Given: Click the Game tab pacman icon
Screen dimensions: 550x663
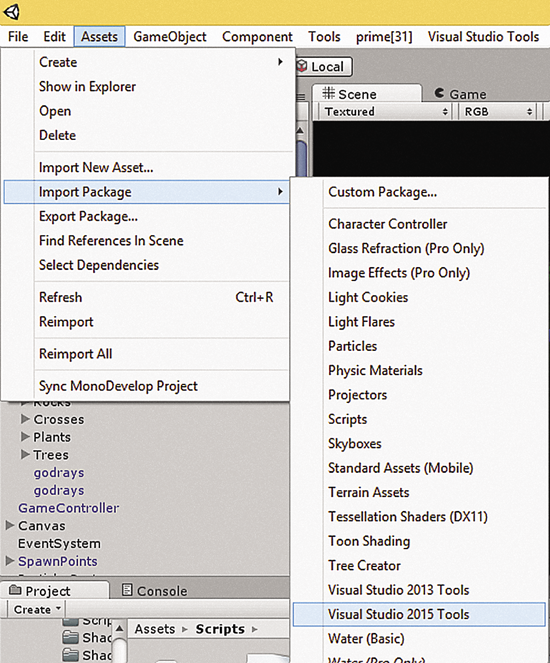Looking at the screenshot, I should pyautogui.click(x=440, y=93).
